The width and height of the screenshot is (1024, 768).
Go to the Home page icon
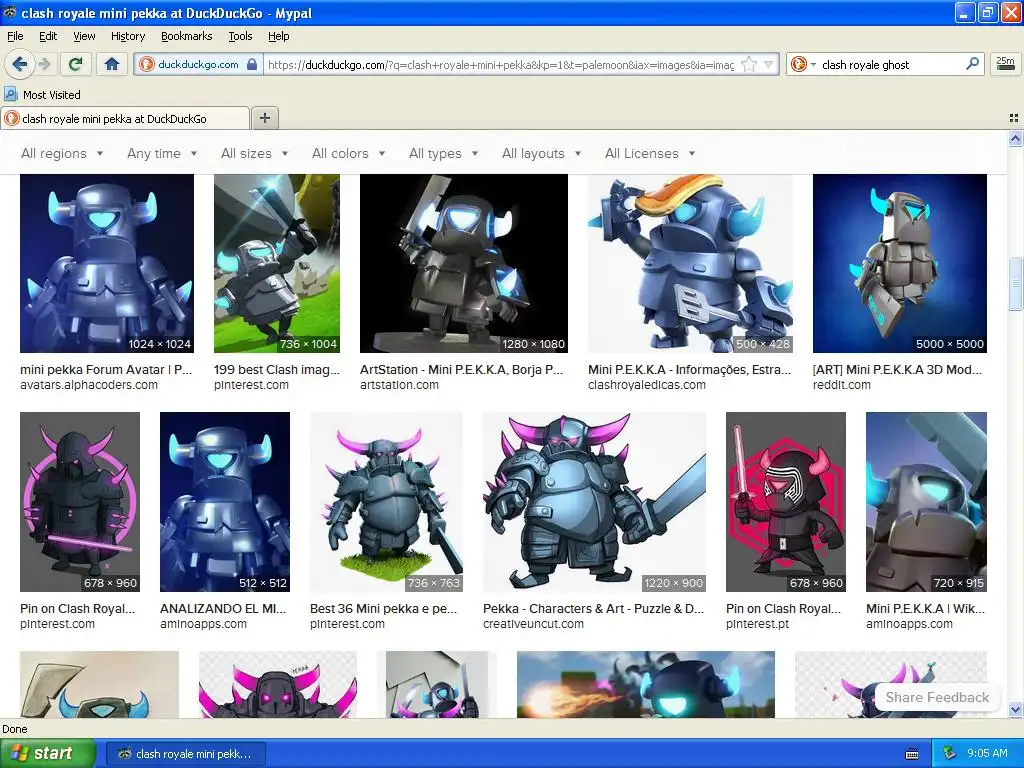112,64
